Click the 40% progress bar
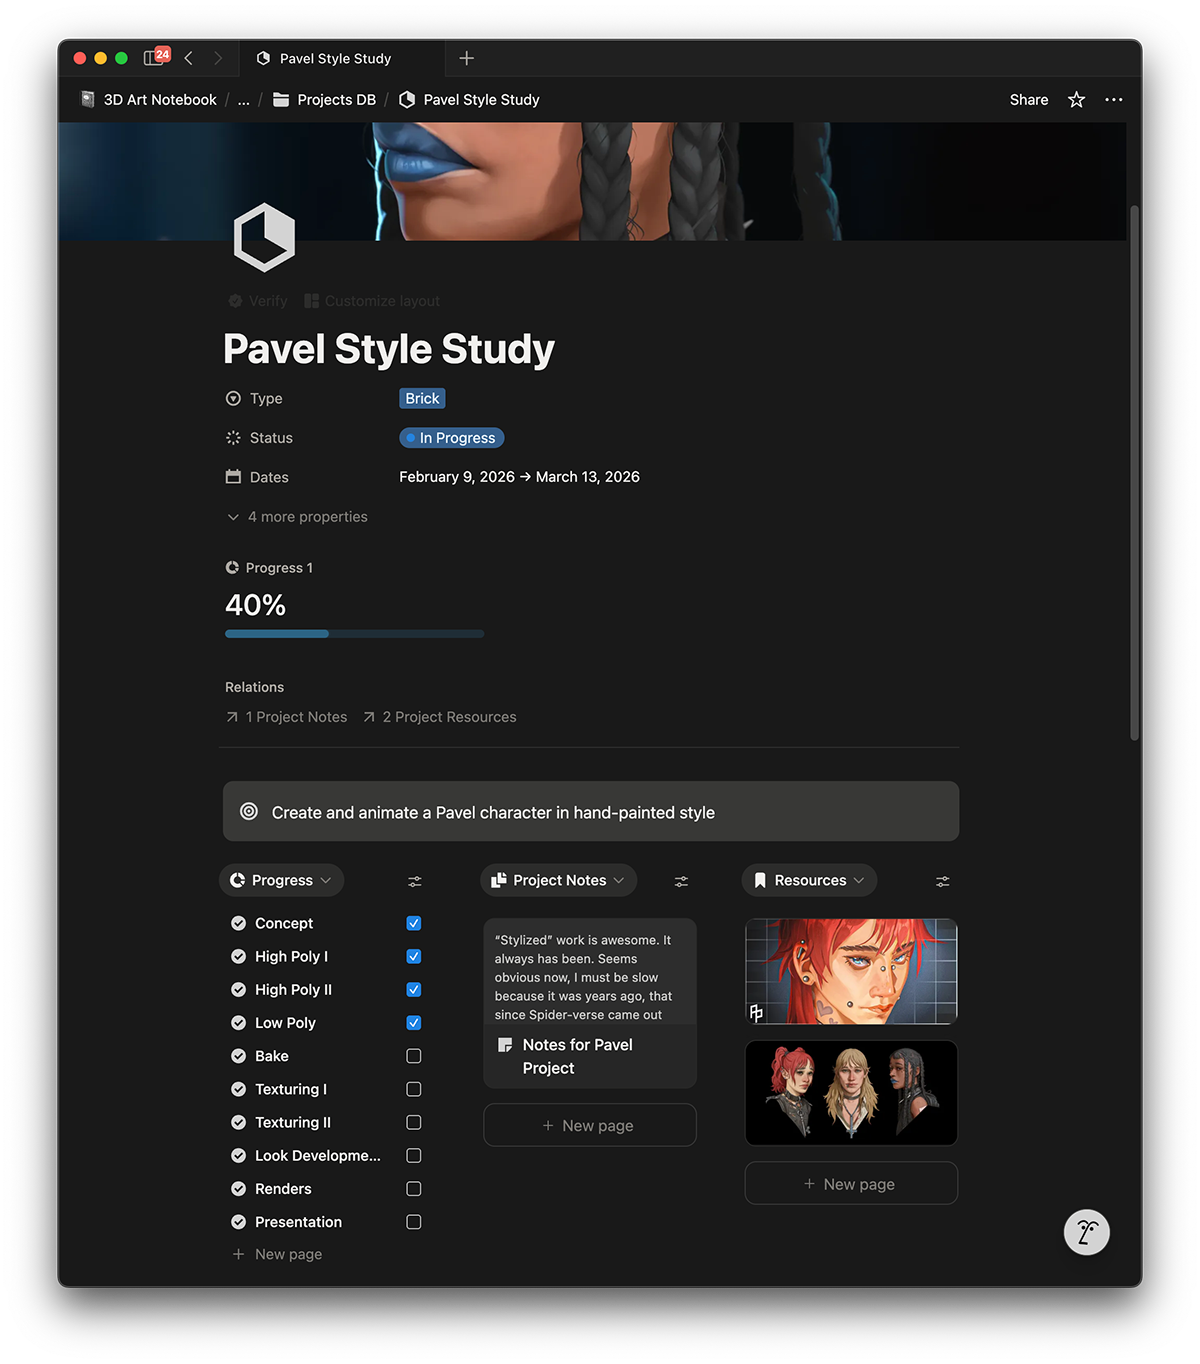Image resolution: width=1200 pixels, height=1364 pixels. point(354,634)
